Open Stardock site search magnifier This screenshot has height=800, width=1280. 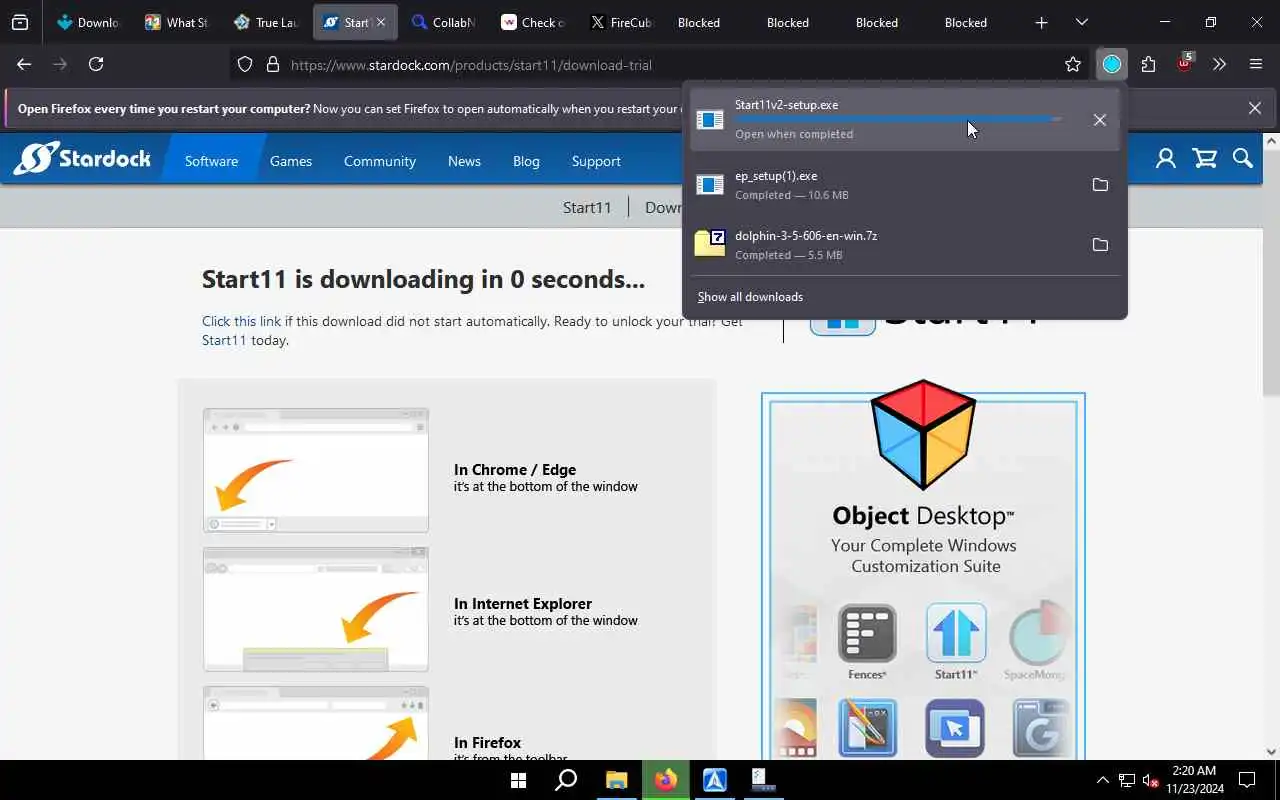(x=1242, y=158)
